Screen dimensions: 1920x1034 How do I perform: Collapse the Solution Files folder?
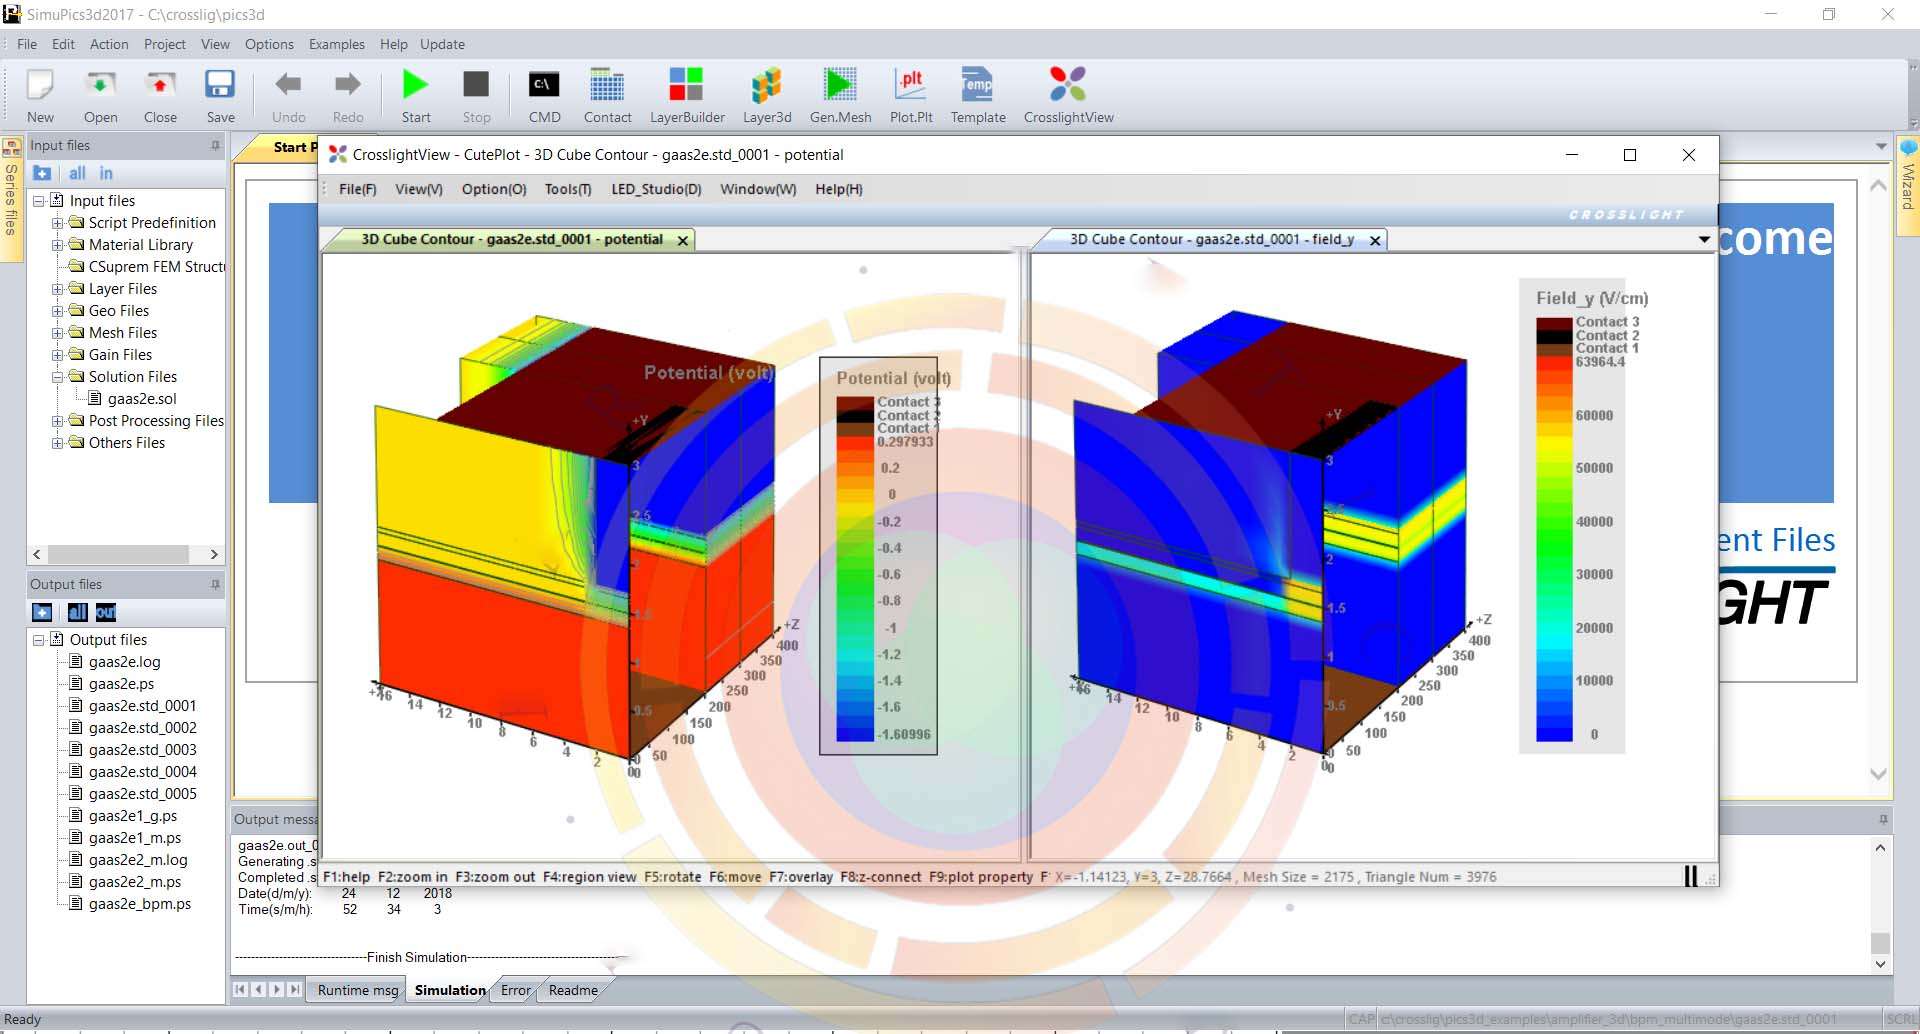[x=58, y=377]
